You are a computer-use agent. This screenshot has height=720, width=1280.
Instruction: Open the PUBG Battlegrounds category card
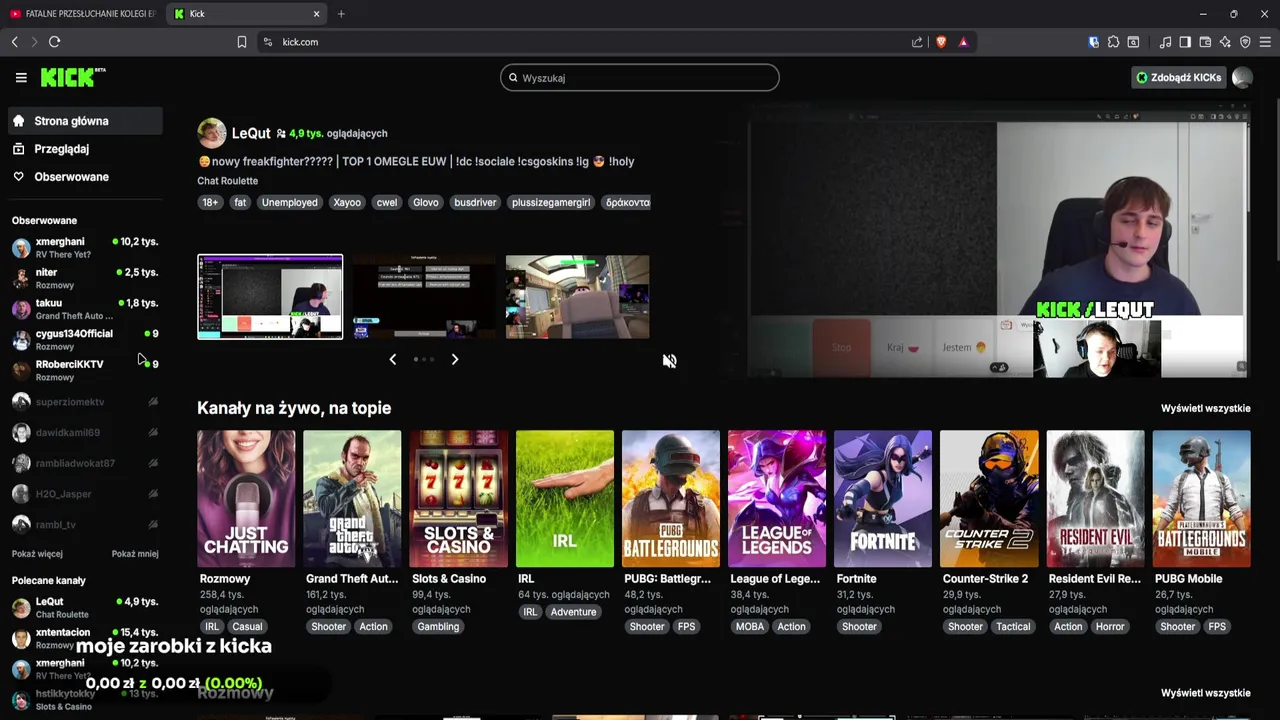(671, 499)
